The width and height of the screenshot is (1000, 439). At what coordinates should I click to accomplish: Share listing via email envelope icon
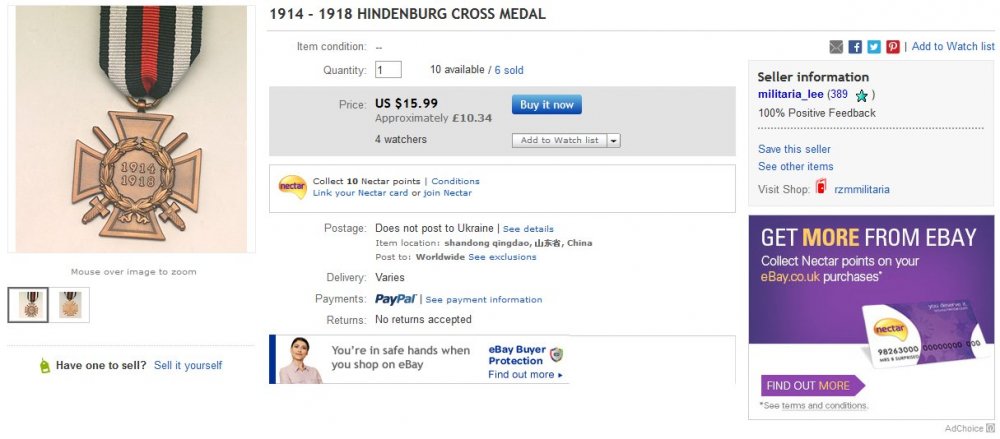[837, 47]
